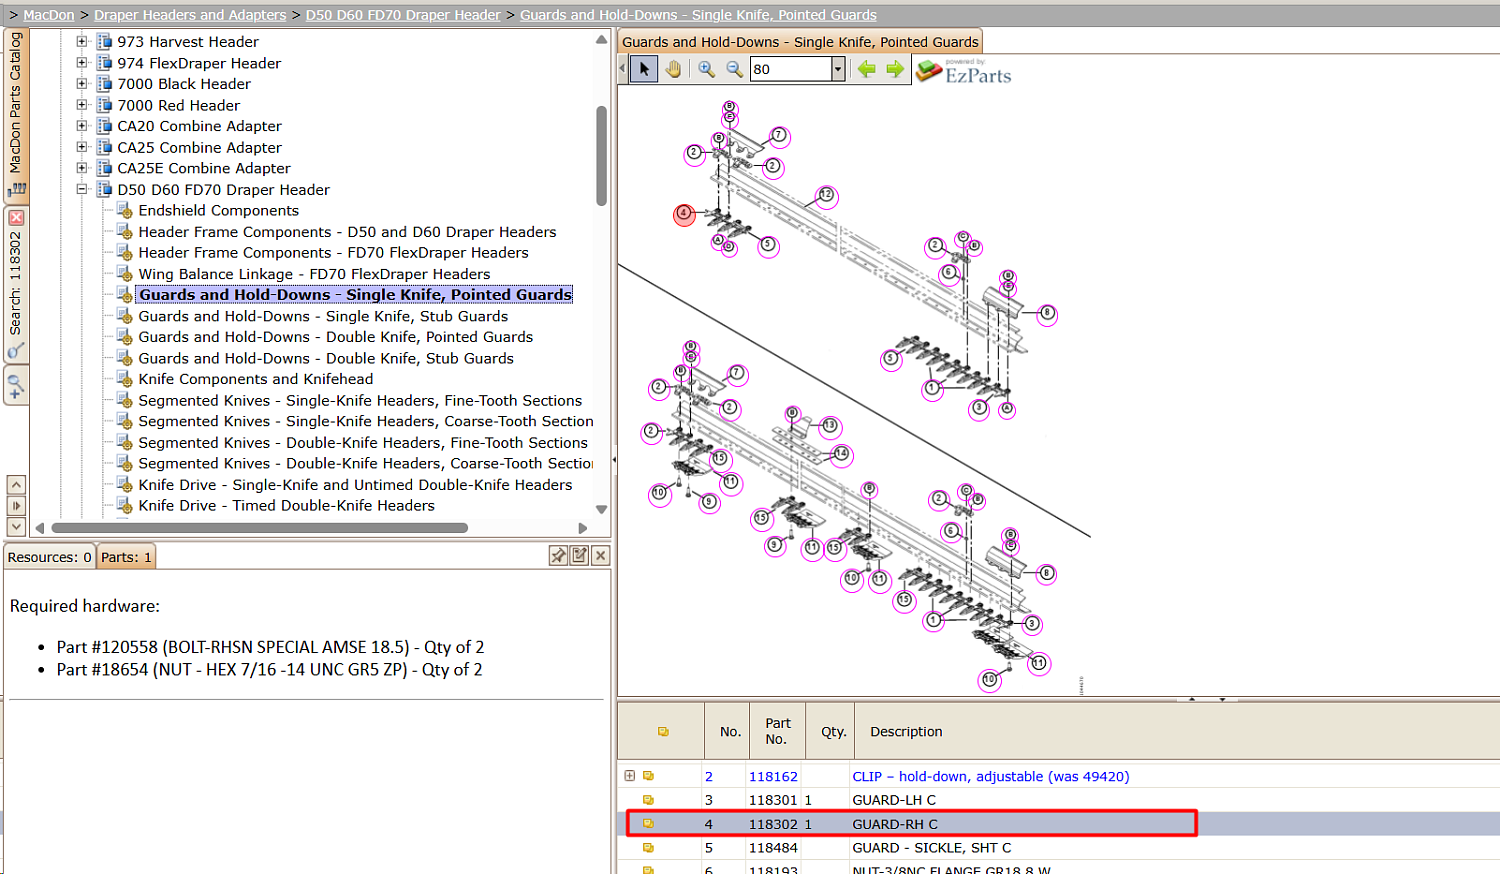This screenshot has height=874, width=1500.
Task: Close the Search 118302 tab
Action: (x=16, y=217)
